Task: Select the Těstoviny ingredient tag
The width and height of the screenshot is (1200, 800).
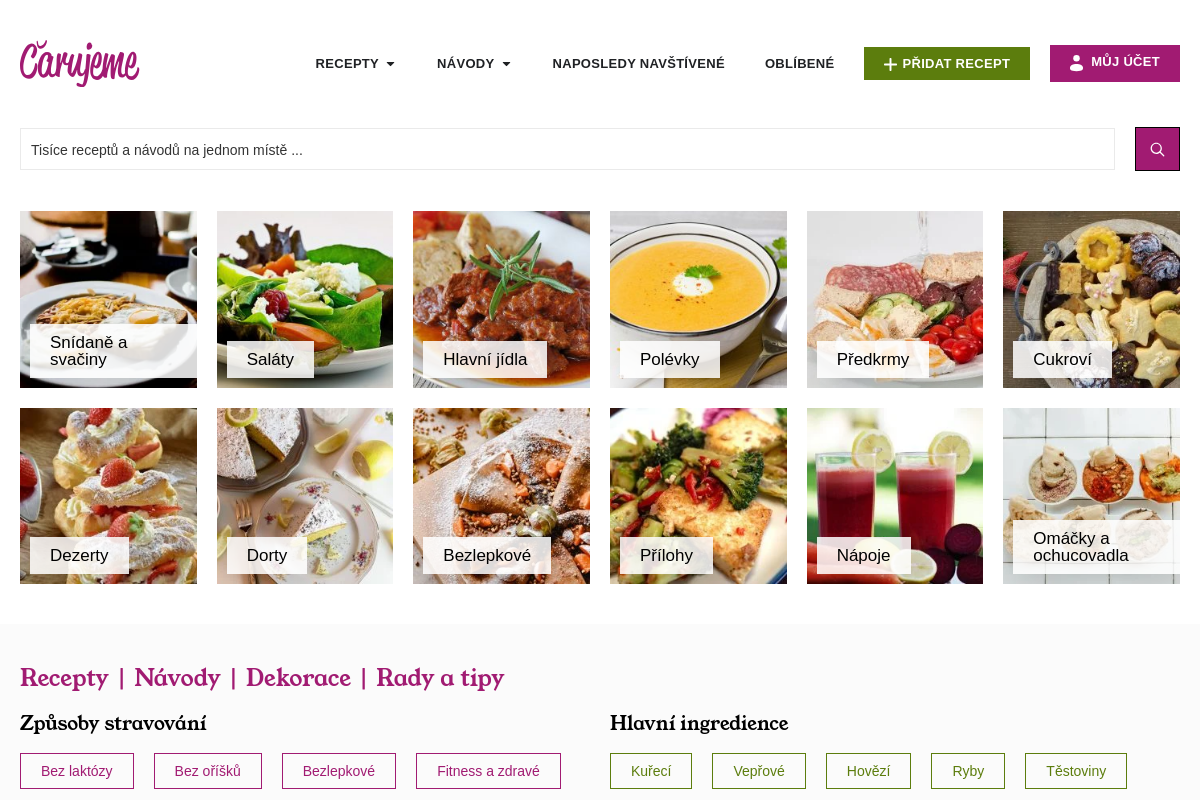Action: [1076, 771]
